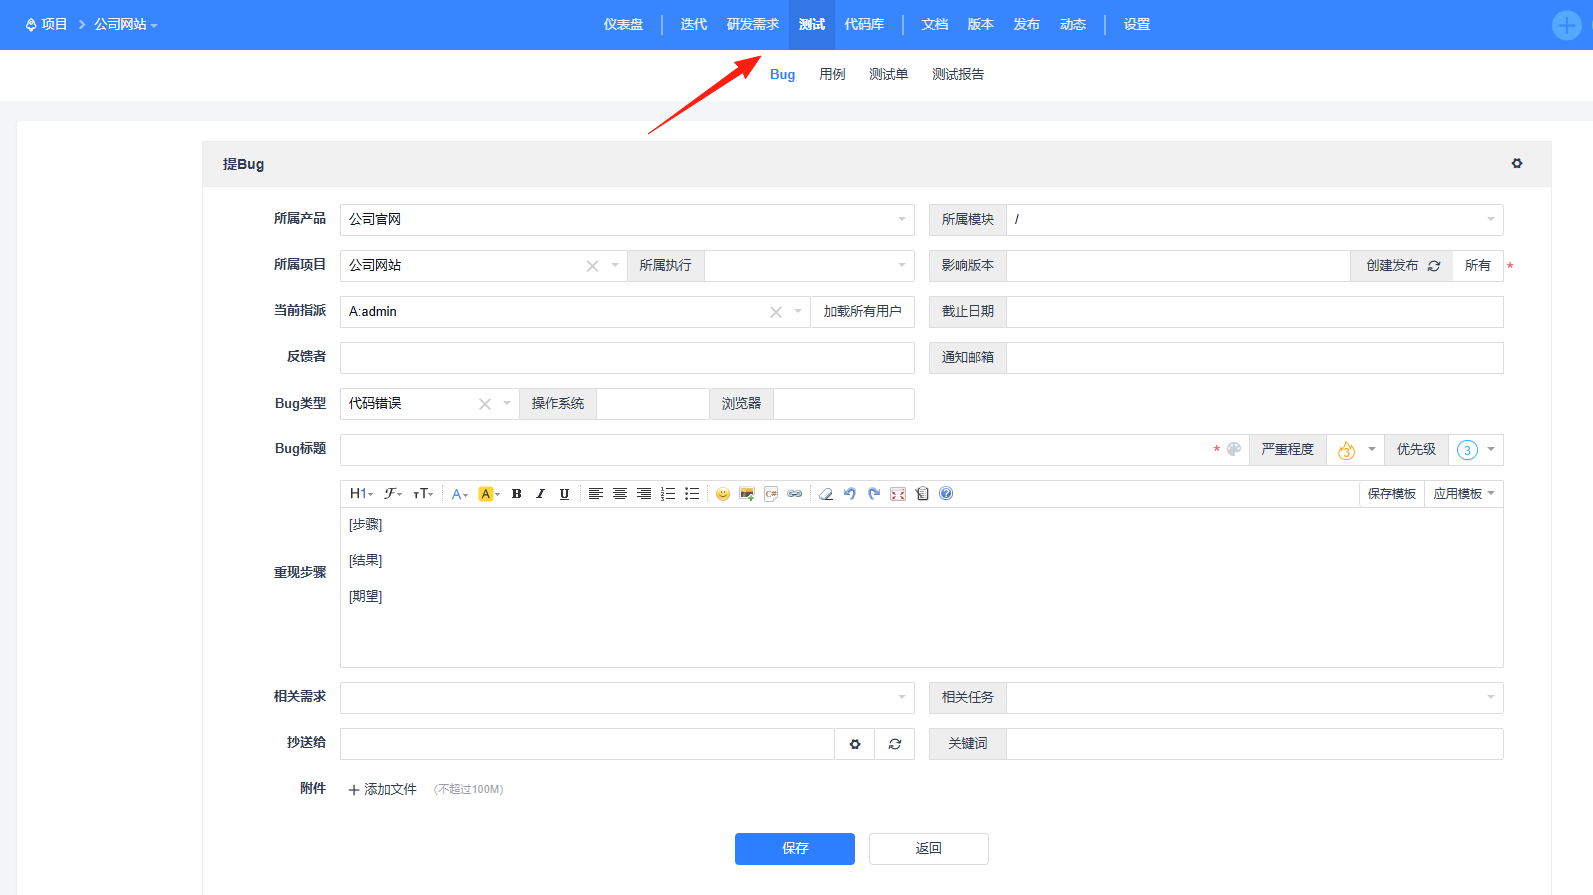Open the font size menu

click(x=423, y=494)
